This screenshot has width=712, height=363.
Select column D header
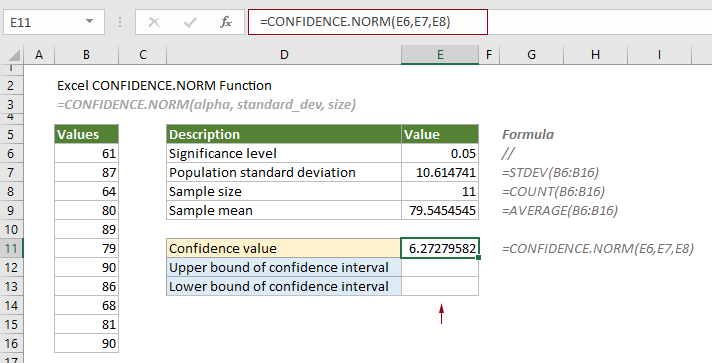[x=284, y=55]
